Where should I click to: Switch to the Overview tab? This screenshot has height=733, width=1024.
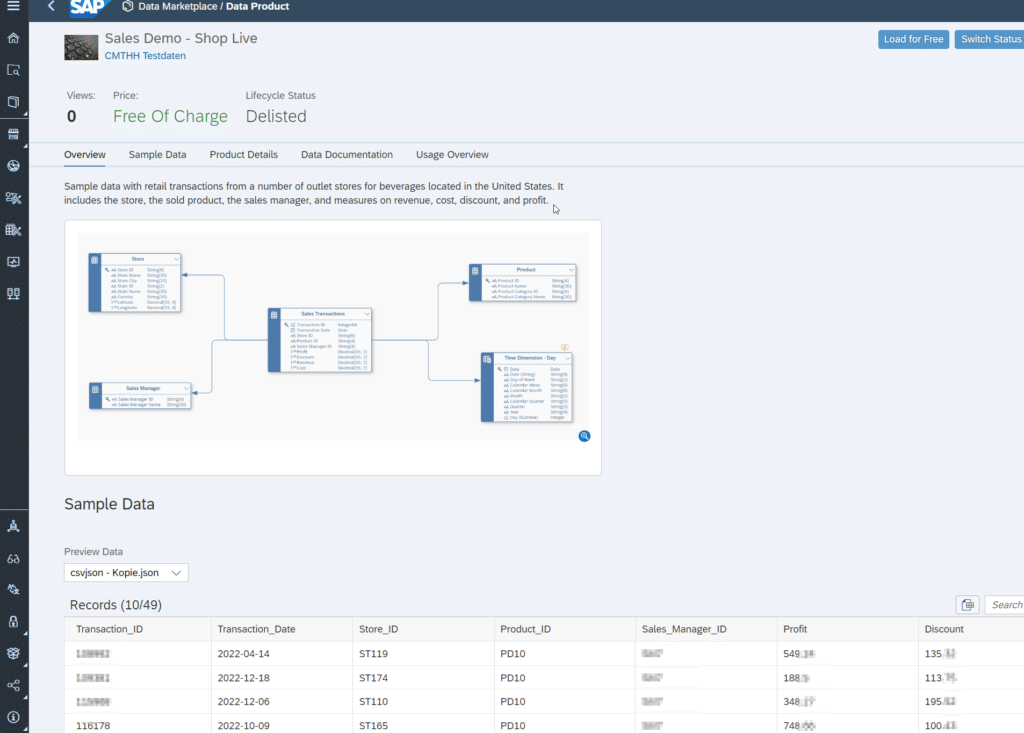tap(84, 155)
